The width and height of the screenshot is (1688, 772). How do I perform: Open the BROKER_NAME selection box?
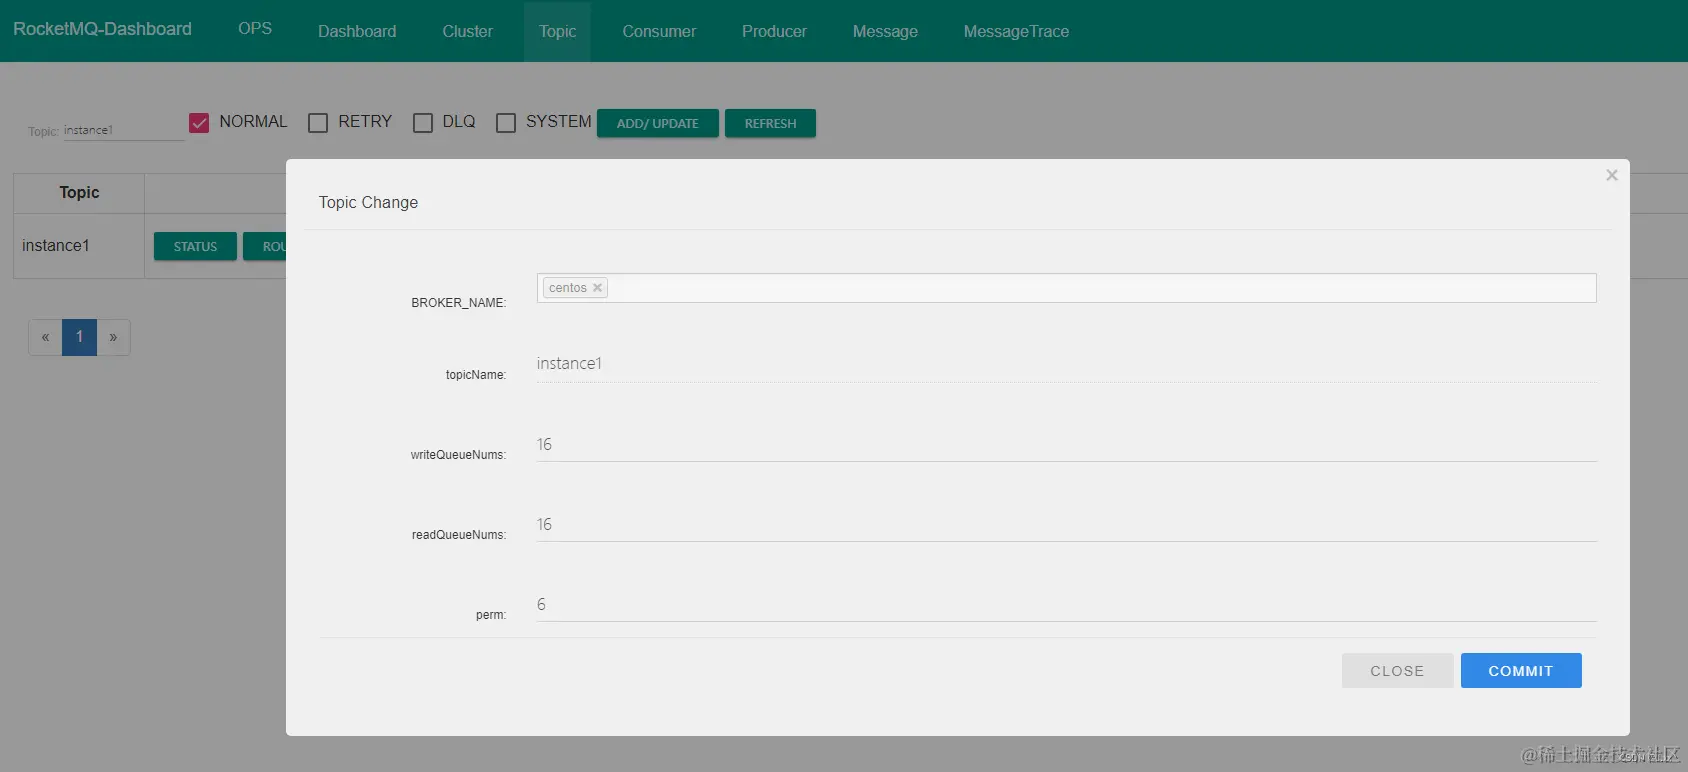point(1066,288)
